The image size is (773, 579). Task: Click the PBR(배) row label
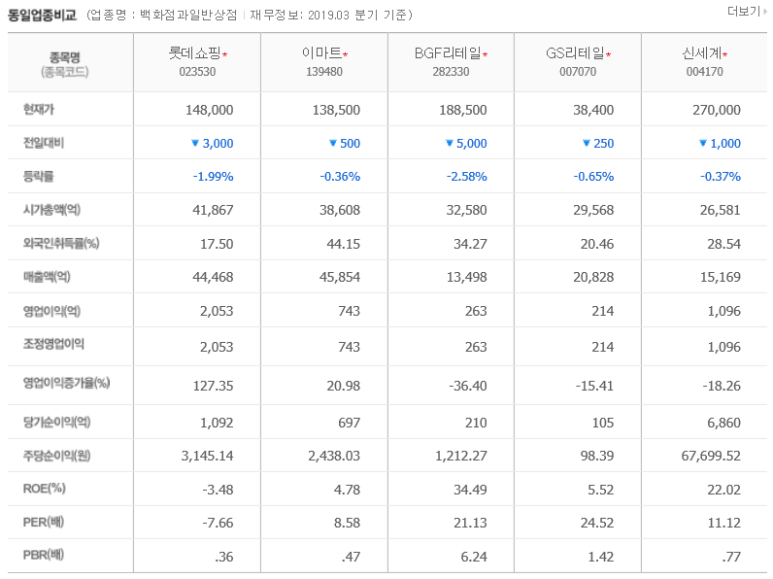[x=43, y=555]
